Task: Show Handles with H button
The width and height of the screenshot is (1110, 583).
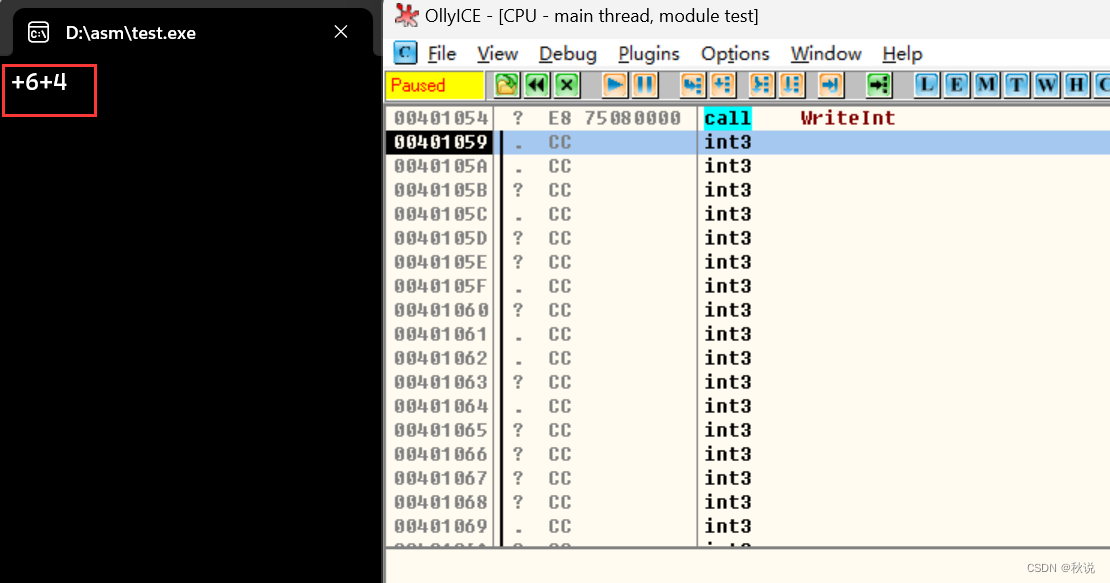Action: click(x=1077, y=86)
